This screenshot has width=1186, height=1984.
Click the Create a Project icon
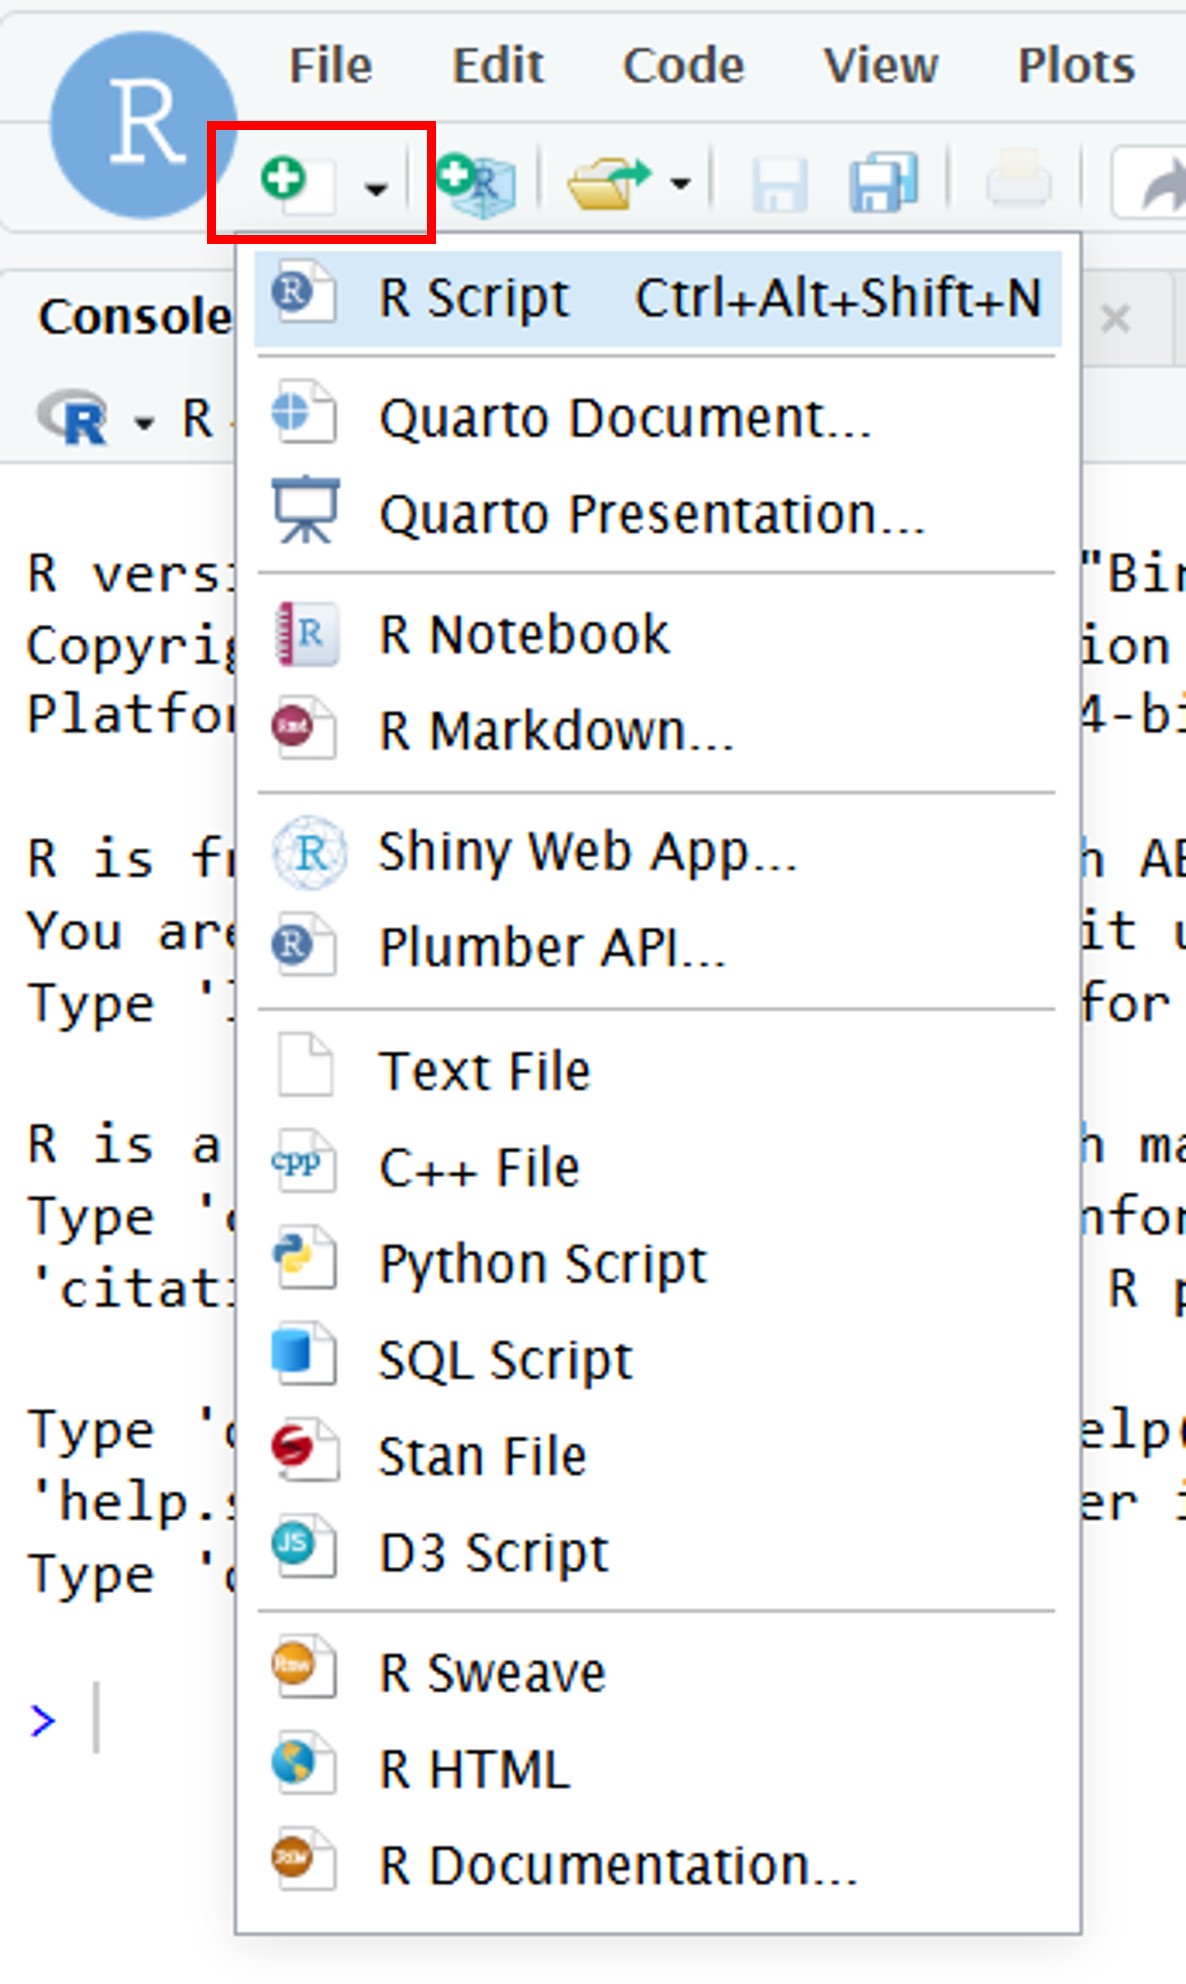[x=477, y=183]
